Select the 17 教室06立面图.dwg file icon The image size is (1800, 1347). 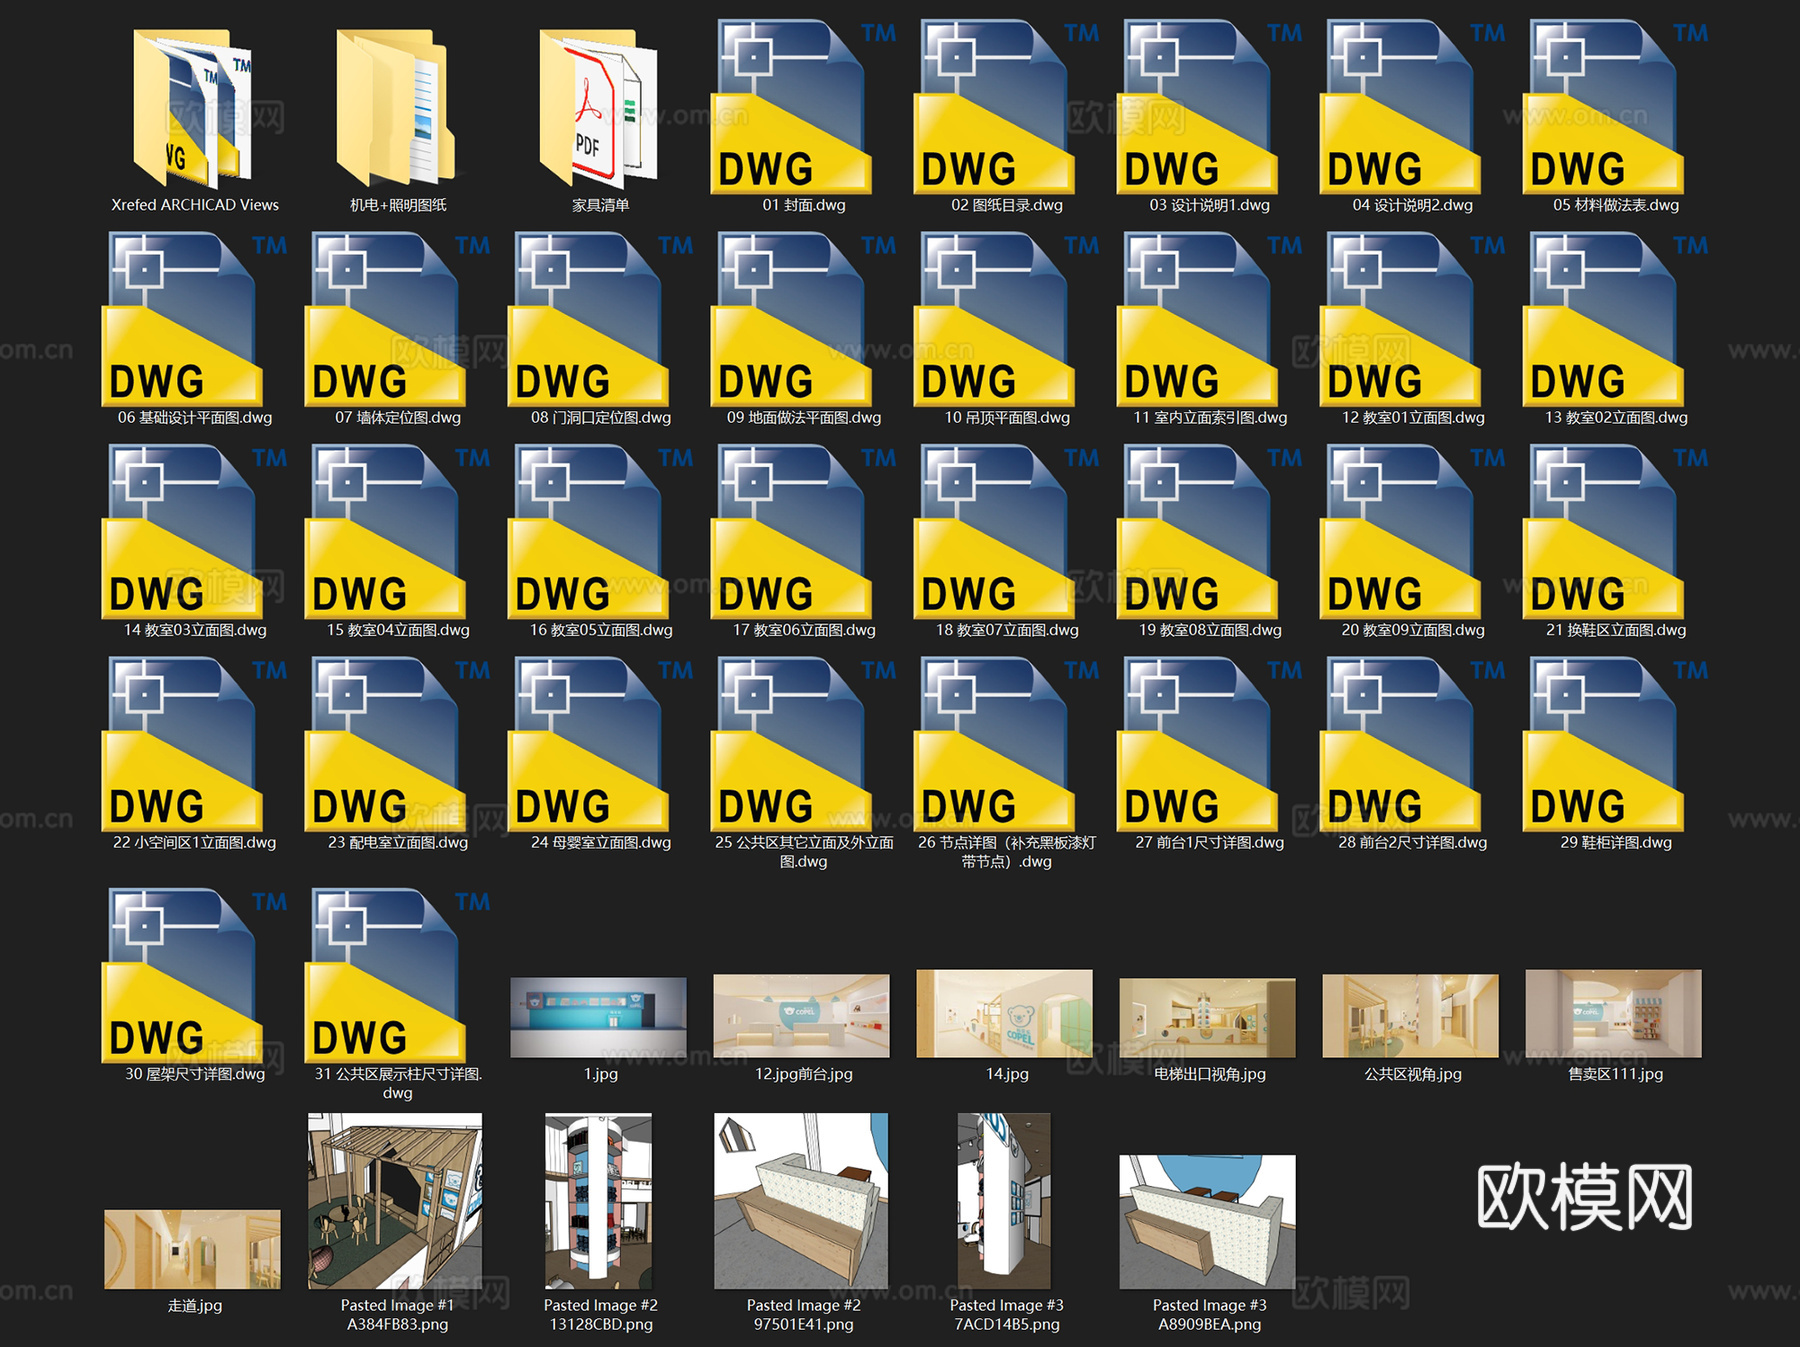click(x=791, y=532)
